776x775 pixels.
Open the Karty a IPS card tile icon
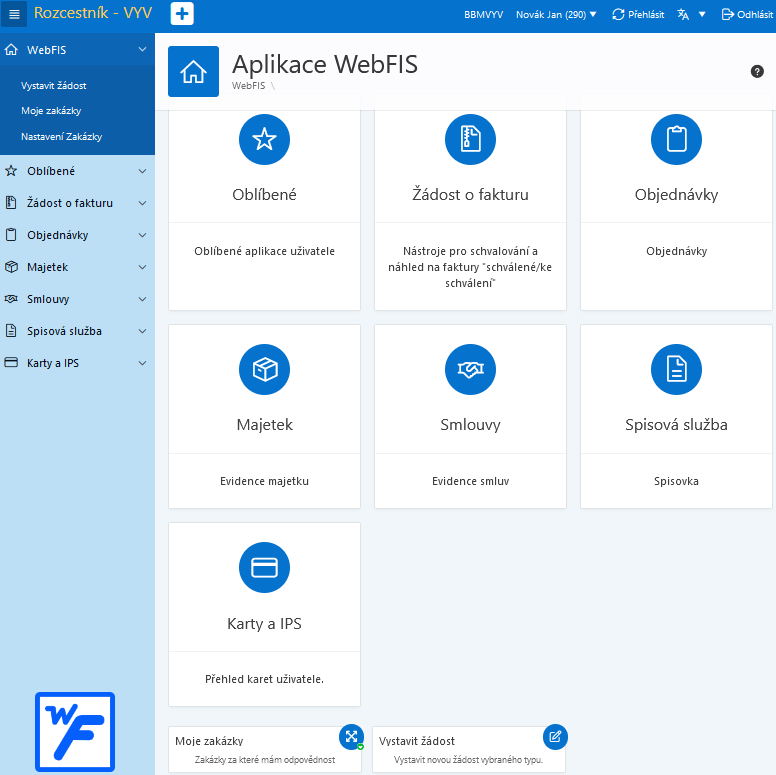(x=264, y=568)
